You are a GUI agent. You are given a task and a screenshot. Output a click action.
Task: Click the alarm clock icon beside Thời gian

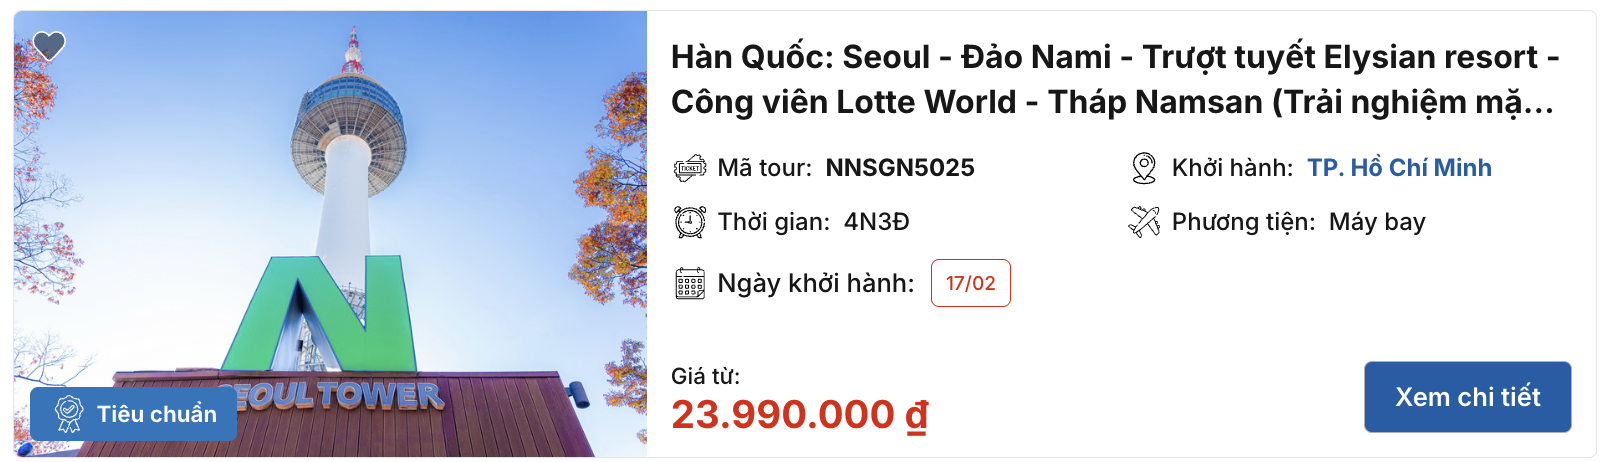pos(690,222)
